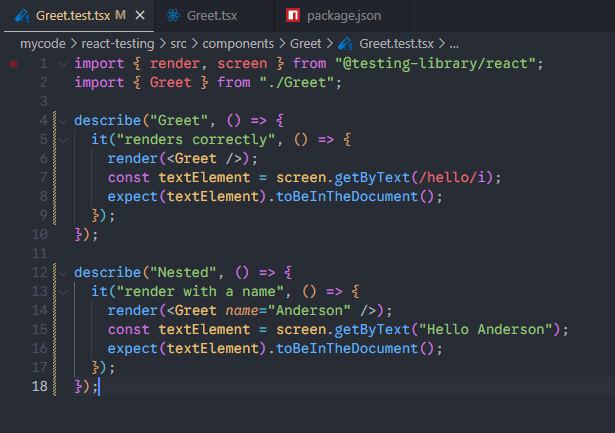This screenshot has height=433, width=615.
Task: Click line number 11 in gutter
Action: point(40,253)
